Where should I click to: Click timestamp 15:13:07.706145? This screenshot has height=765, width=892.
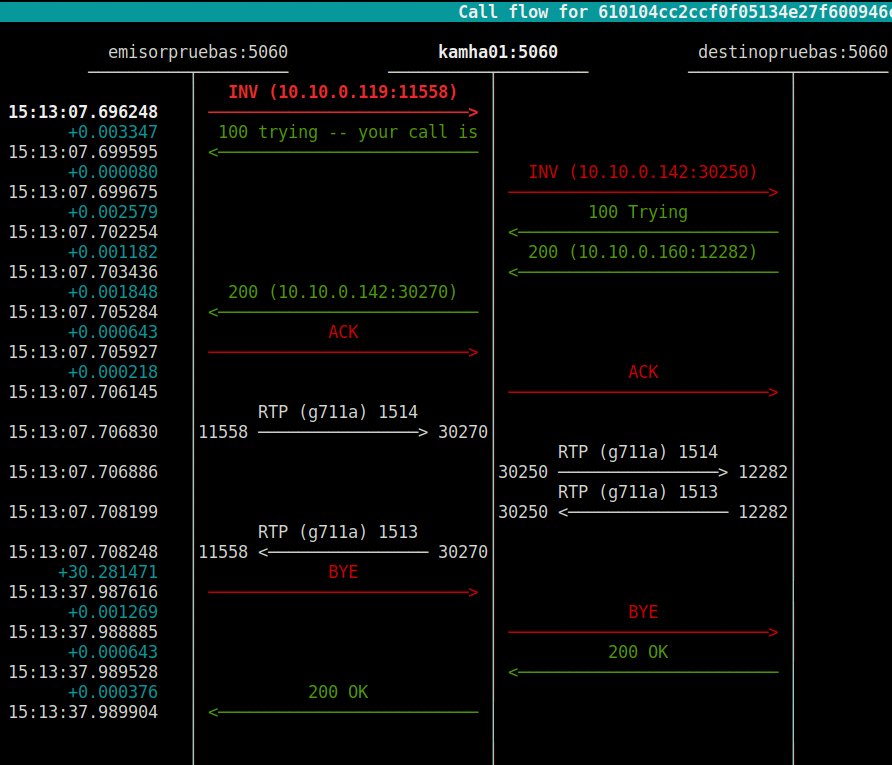(83, 392)
